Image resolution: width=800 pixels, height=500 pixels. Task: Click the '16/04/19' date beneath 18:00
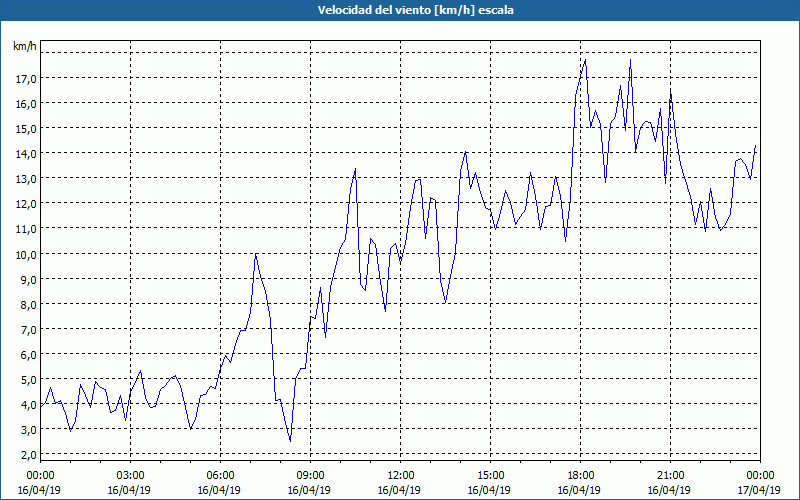(x=579, y=490)
